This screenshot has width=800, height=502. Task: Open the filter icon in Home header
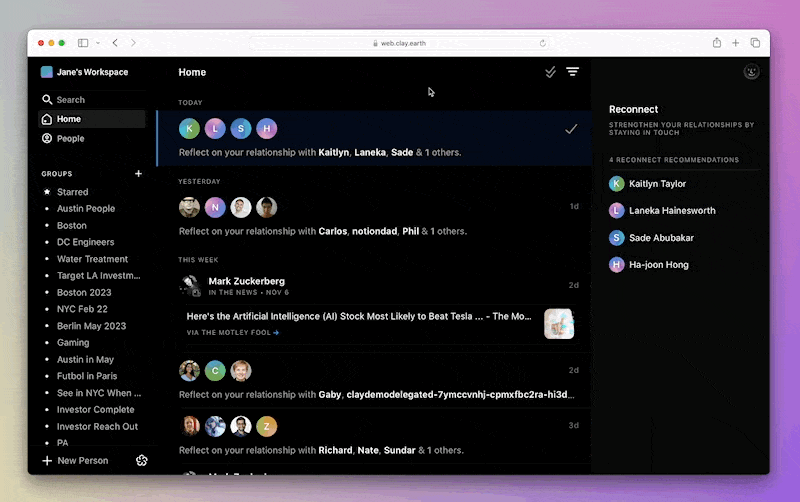tap(572, 72)
